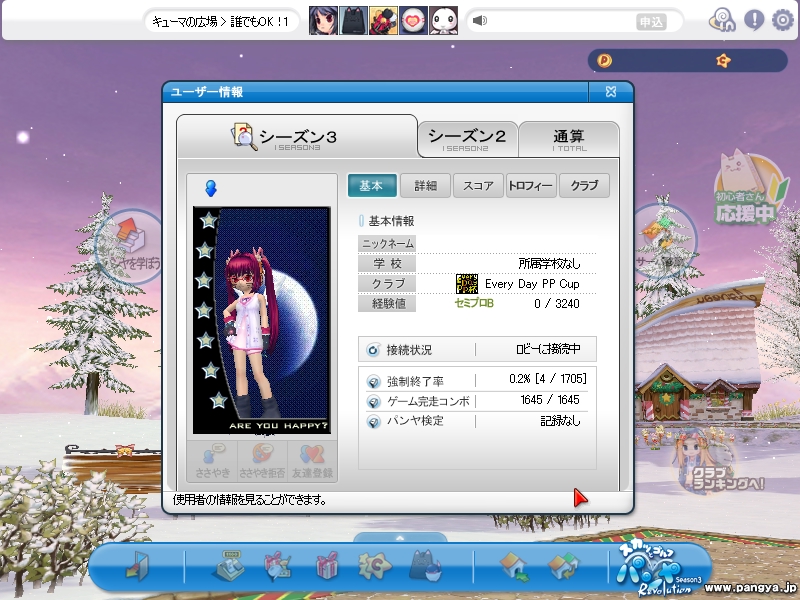Image resolution: width=800 pixels, height=600 pixels.
Task: Select the クラブ sub-tab
Action: (x=584, y=186)
